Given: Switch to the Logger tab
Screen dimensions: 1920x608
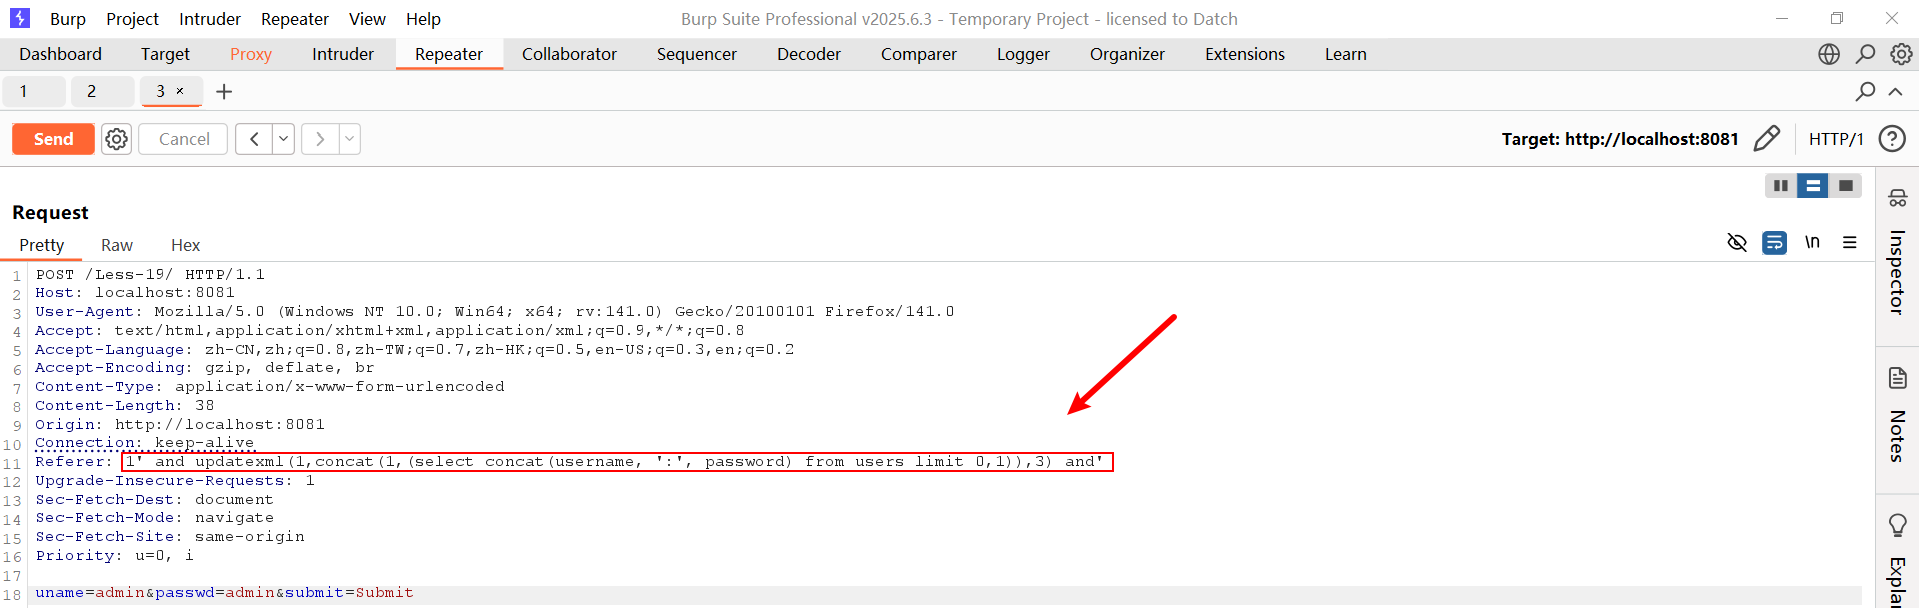Looking at the screenshot, I should [x=1023, y=54].
